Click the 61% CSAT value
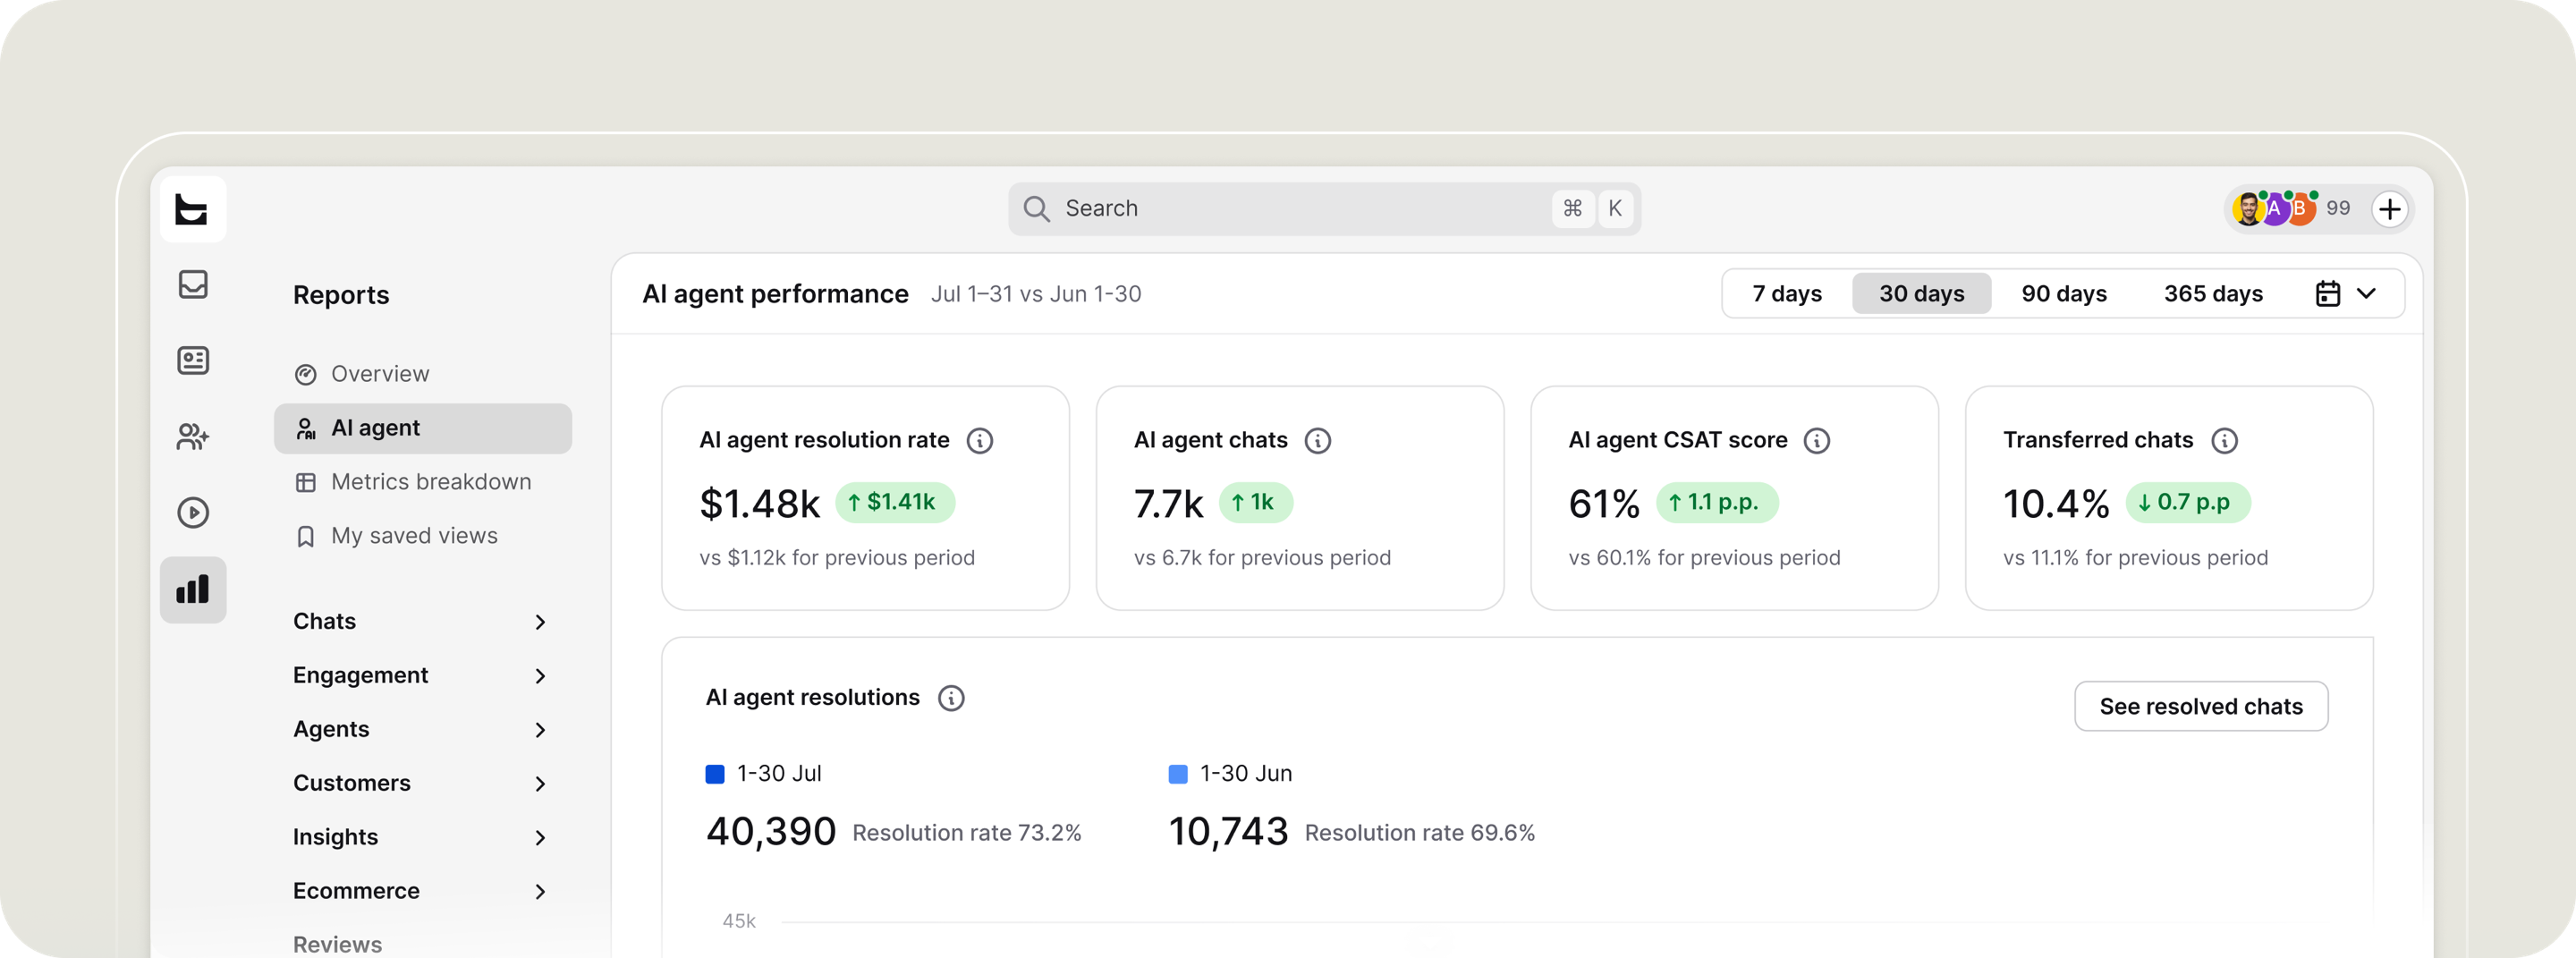Viewport: 2576px width, 958px height. coord(1604,504)
